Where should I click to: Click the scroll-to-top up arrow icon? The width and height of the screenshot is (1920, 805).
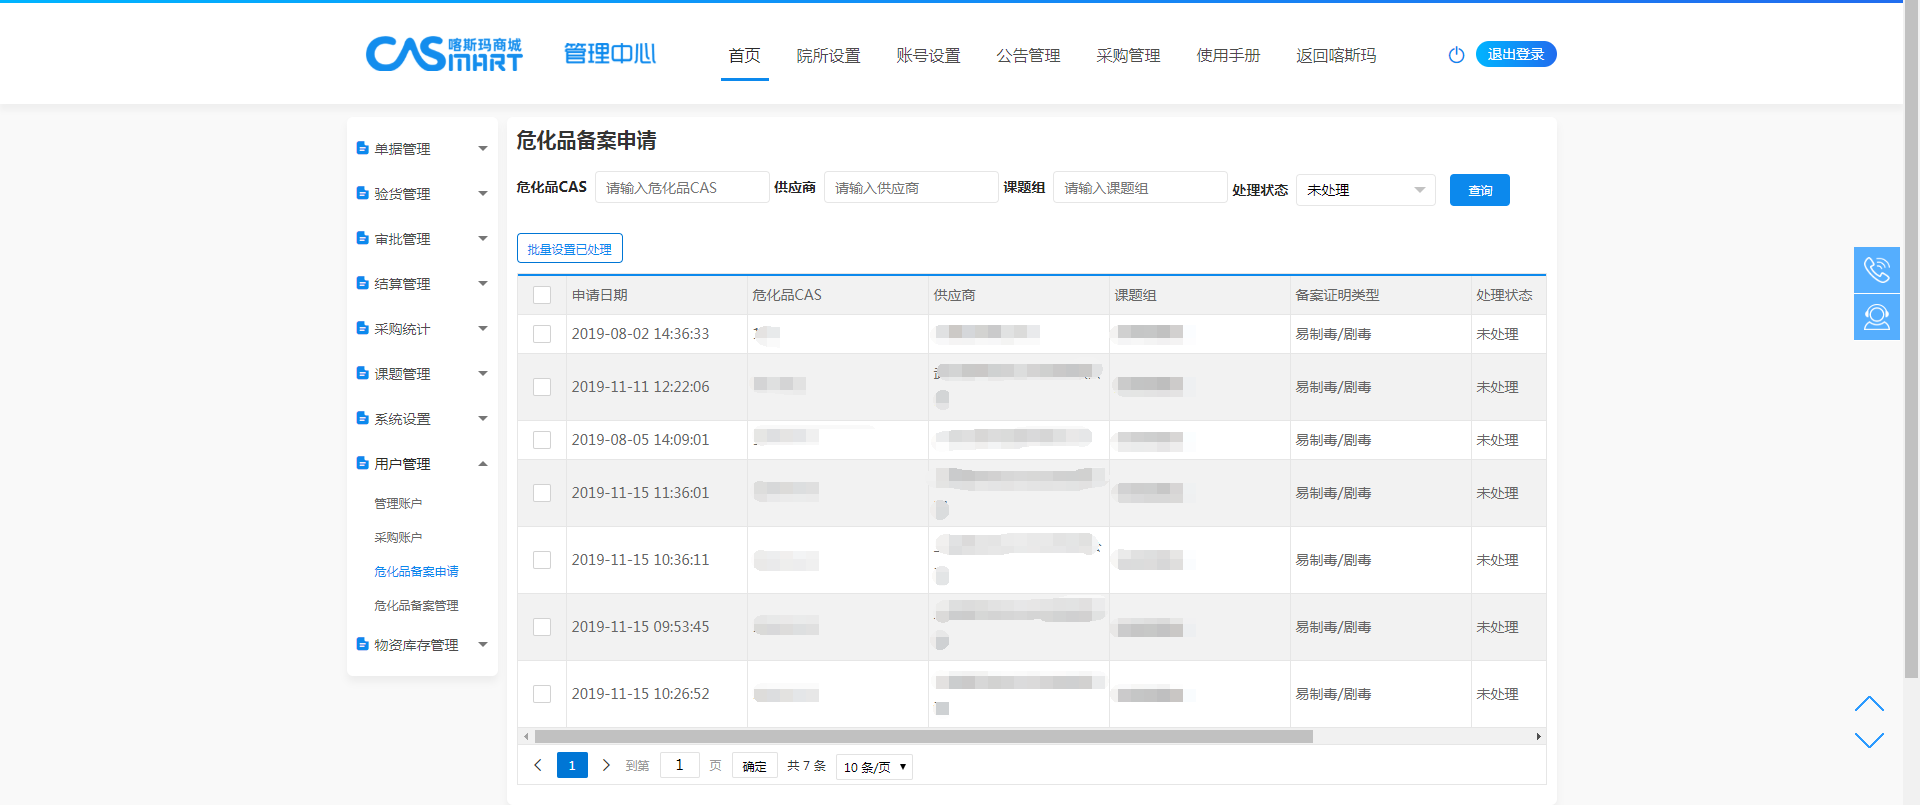tap(1868, 704)
